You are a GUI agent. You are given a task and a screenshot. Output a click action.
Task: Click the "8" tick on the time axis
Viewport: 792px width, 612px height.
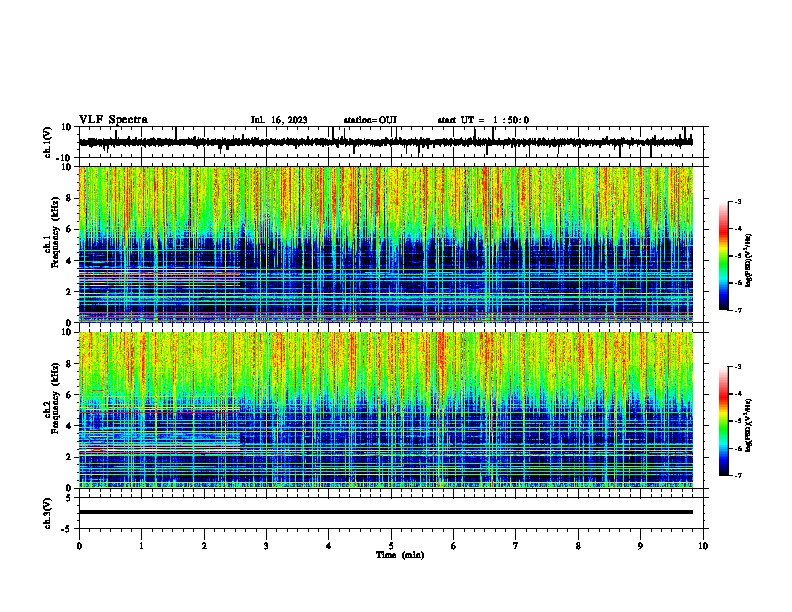578,546
